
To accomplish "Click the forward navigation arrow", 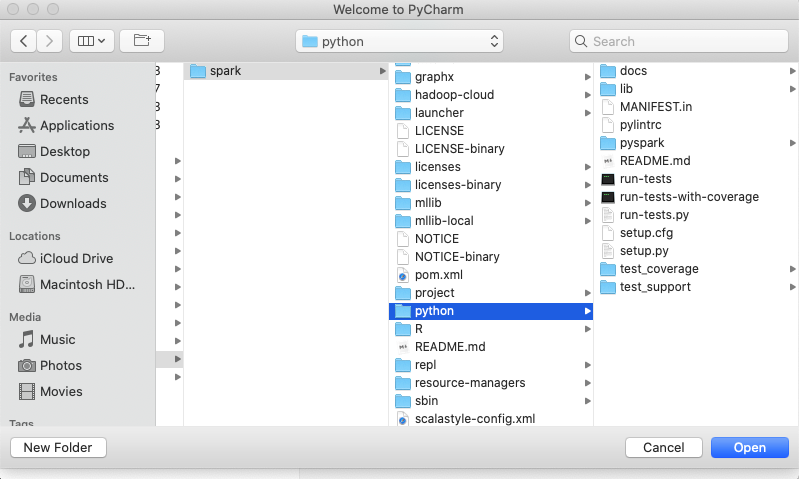I will pos(50,41).
